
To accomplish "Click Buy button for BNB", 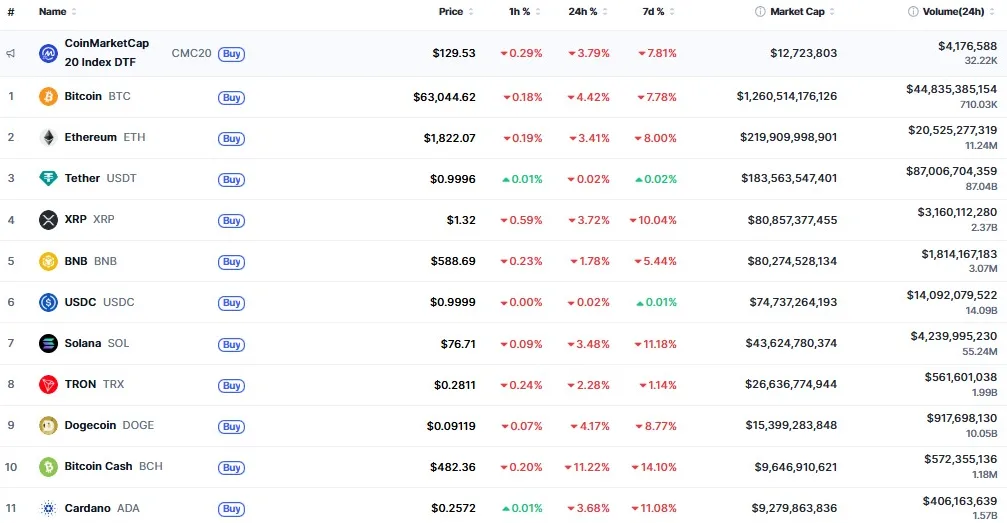I will click(x=231, y=262).
